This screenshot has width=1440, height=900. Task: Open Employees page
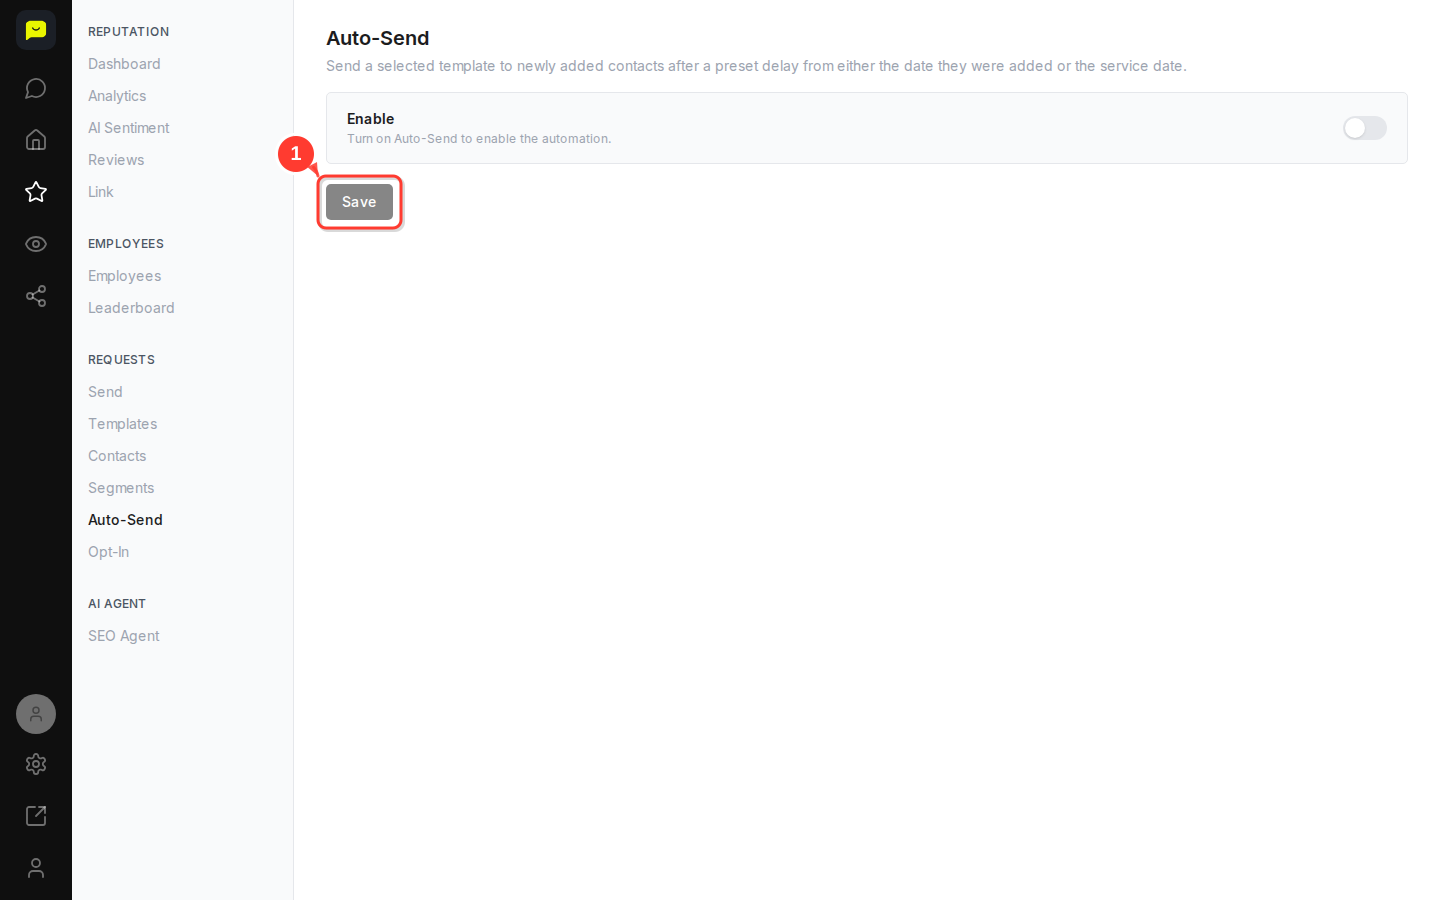[125, 276]
